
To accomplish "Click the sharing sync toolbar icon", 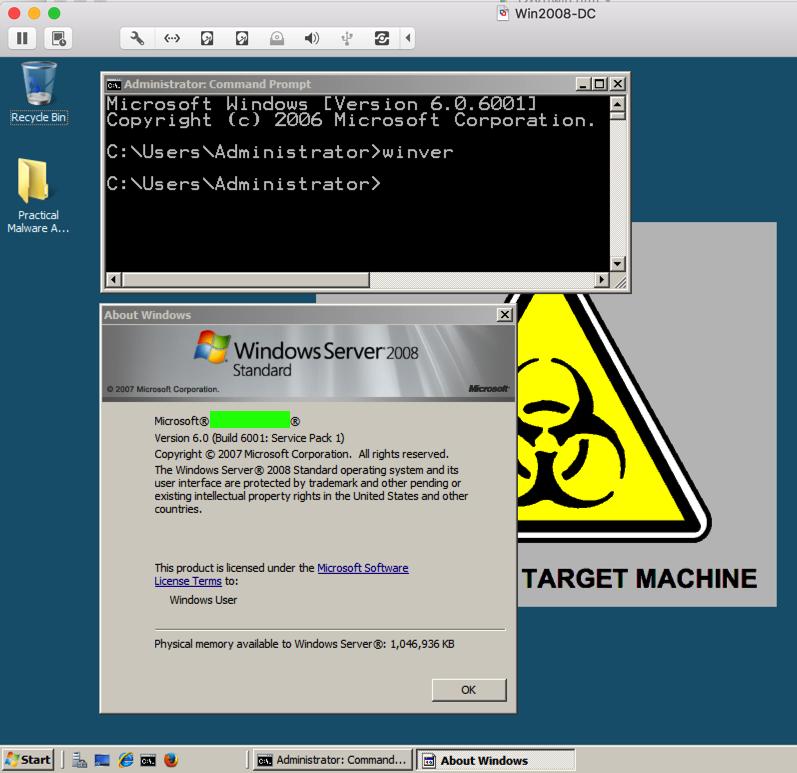I will pos(382,38).
